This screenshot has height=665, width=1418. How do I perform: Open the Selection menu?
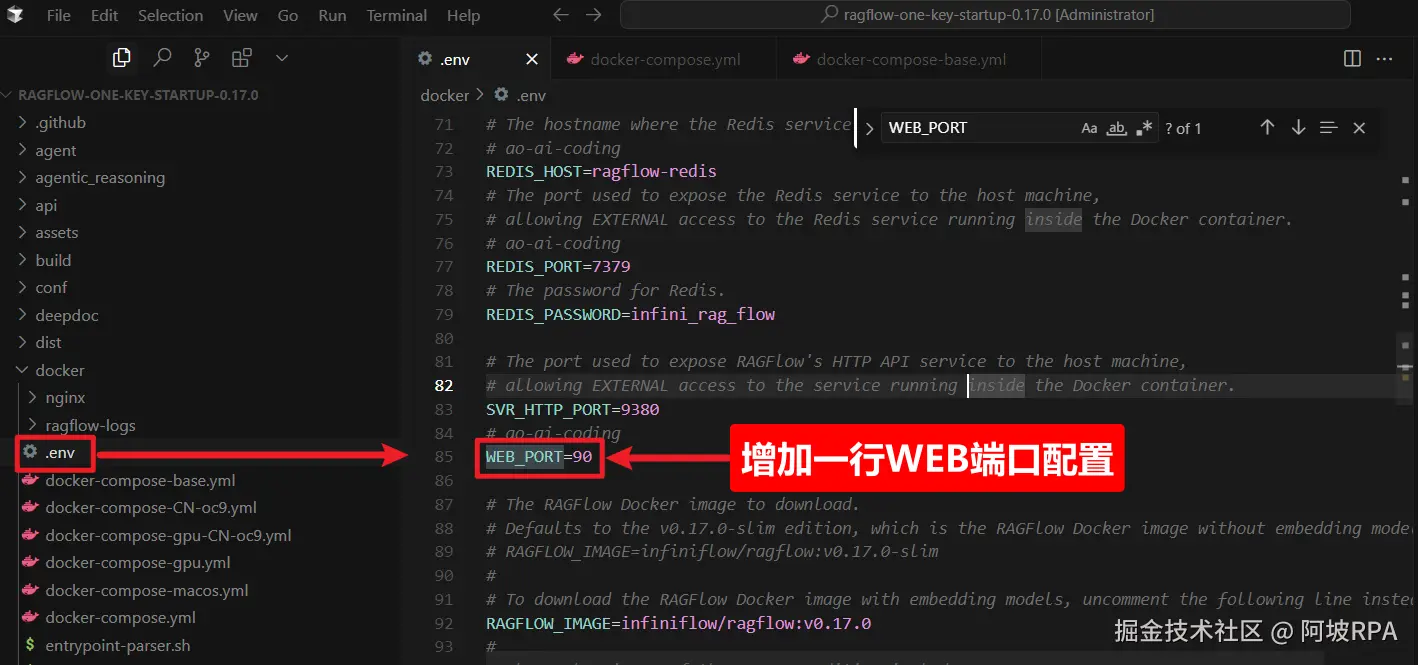(170, 15)
